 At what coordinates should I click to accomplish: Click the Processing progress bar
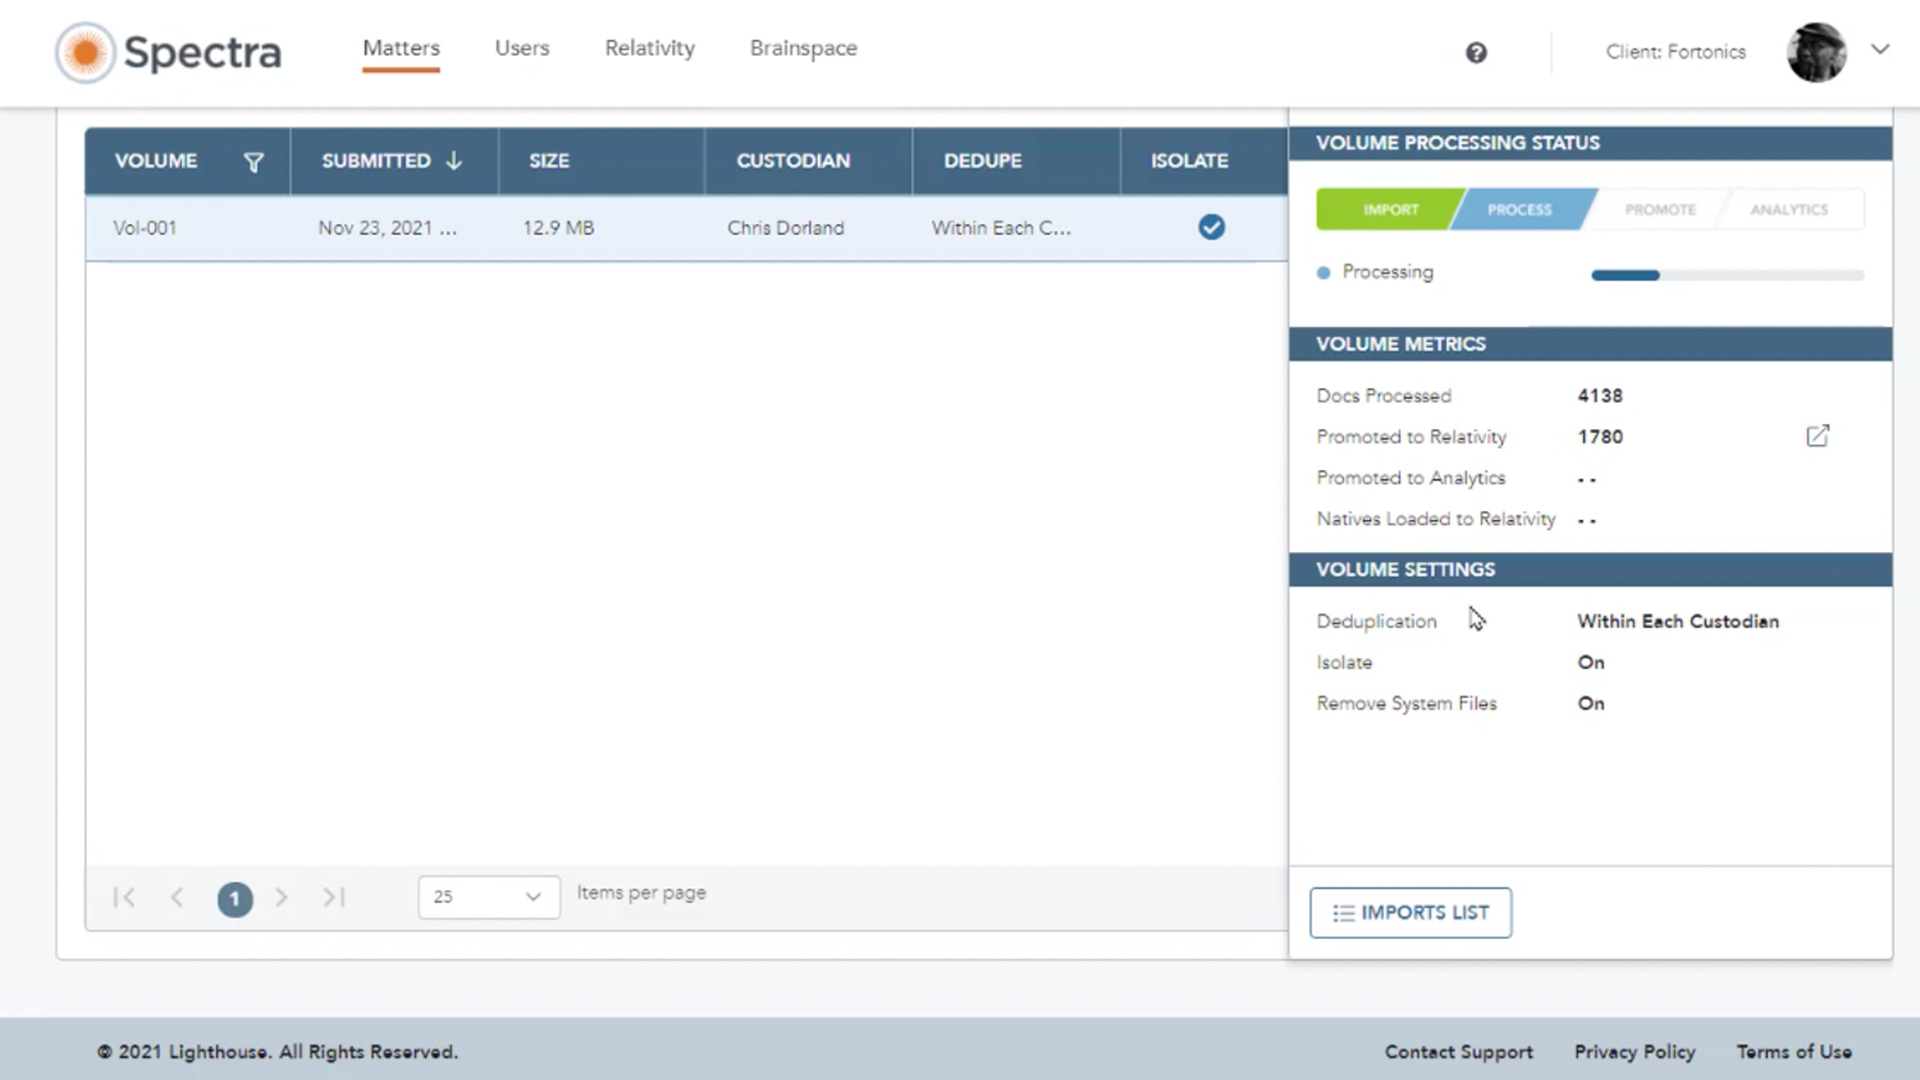tap(1725, 274)
